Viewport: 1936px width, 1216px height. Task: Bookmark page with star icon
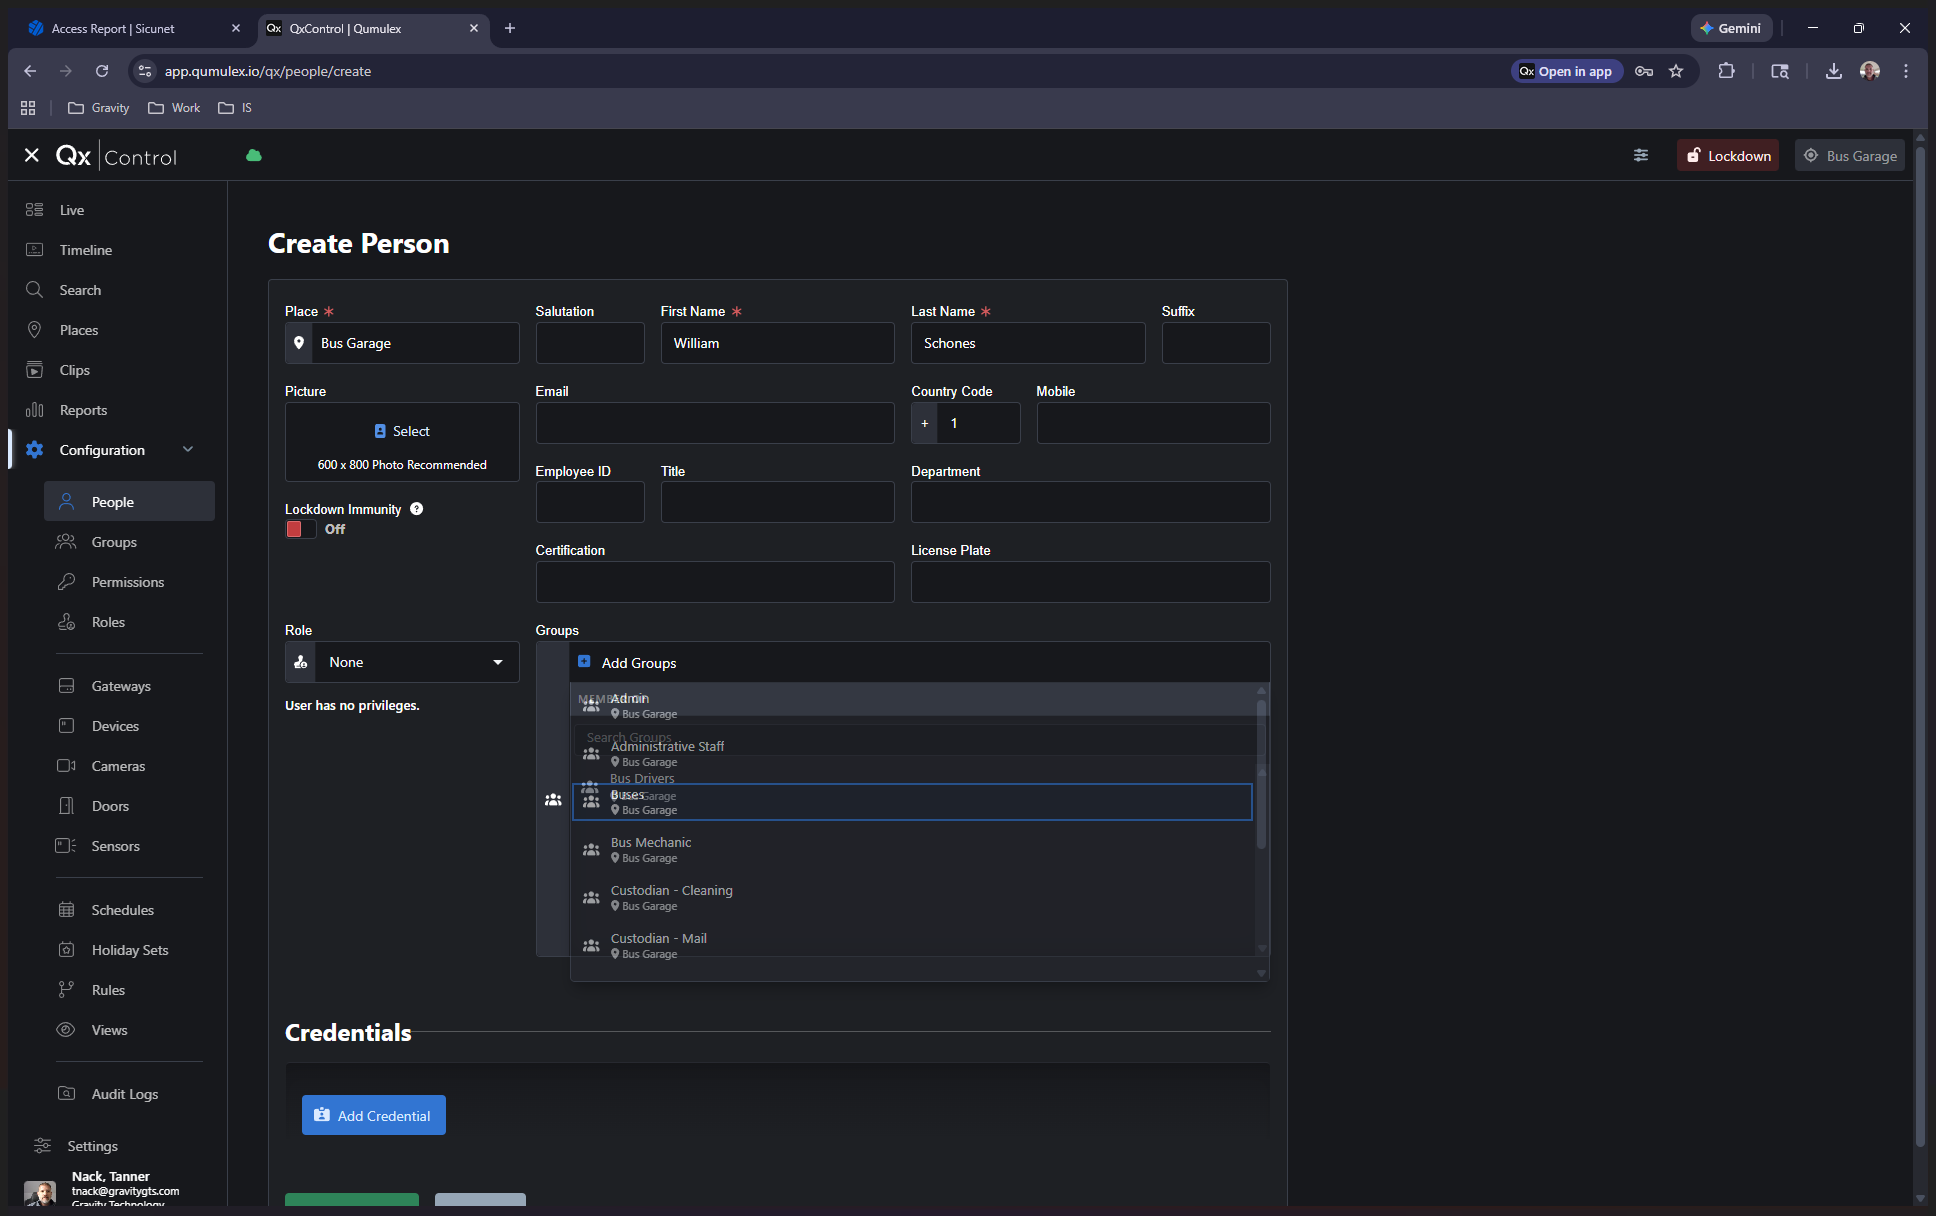[x=1676, y=71]
